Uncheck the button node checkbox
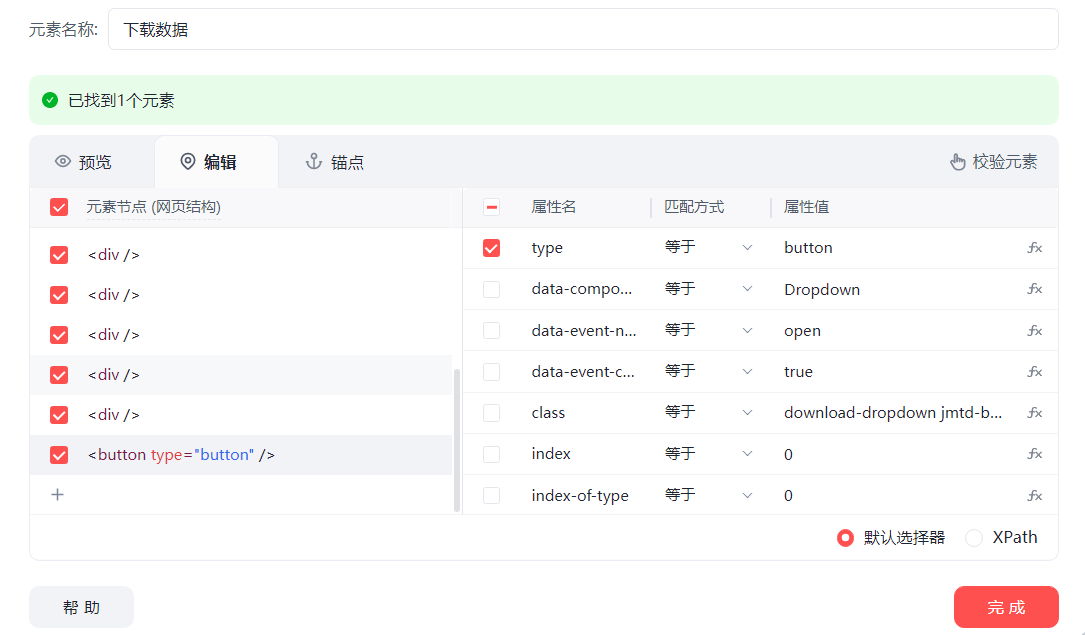 tap(59, 454)
